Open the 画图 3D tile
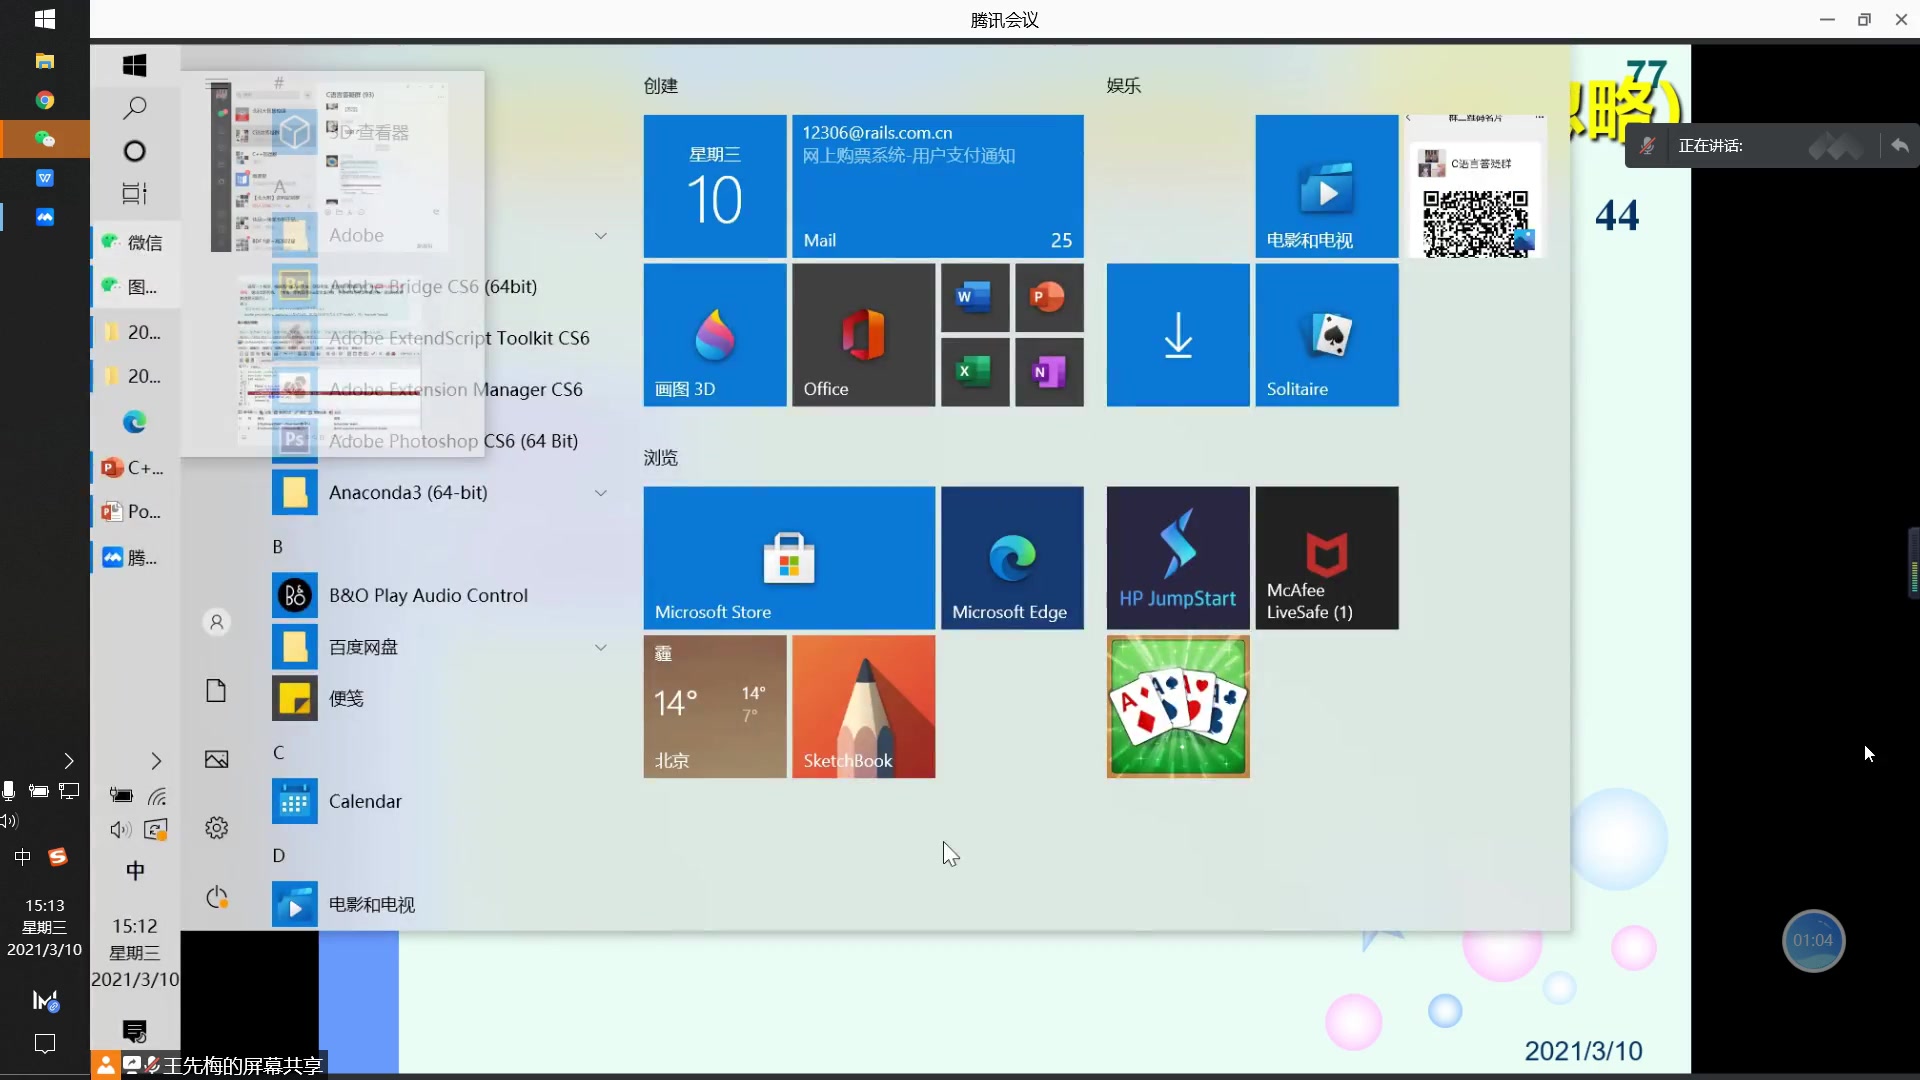 [x=714, y=335]
